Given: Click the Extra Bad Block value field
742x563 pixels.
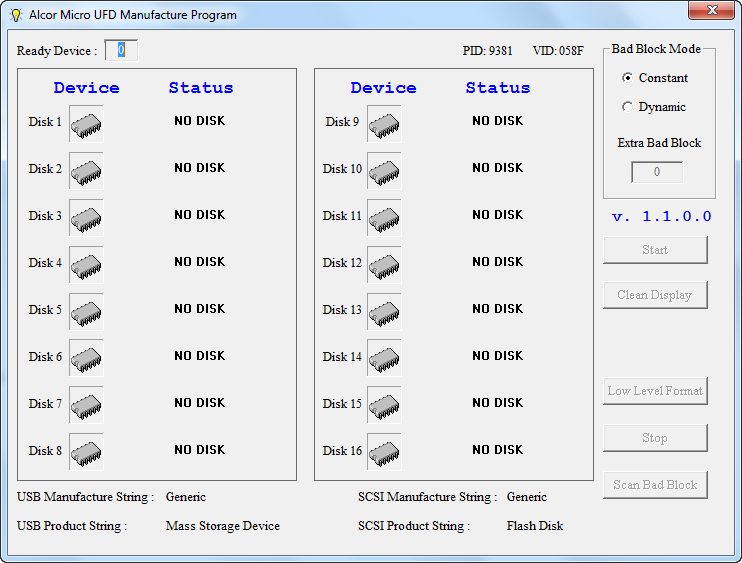Looking at the screenshot, I should 657,172.
